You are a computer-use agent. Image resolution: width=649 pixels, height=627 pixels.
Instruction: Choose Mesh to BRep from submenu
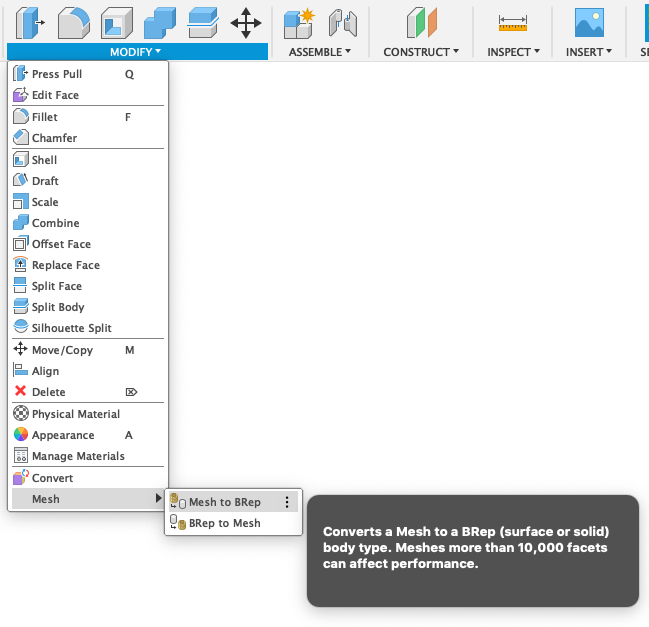[x=225, y=502]
